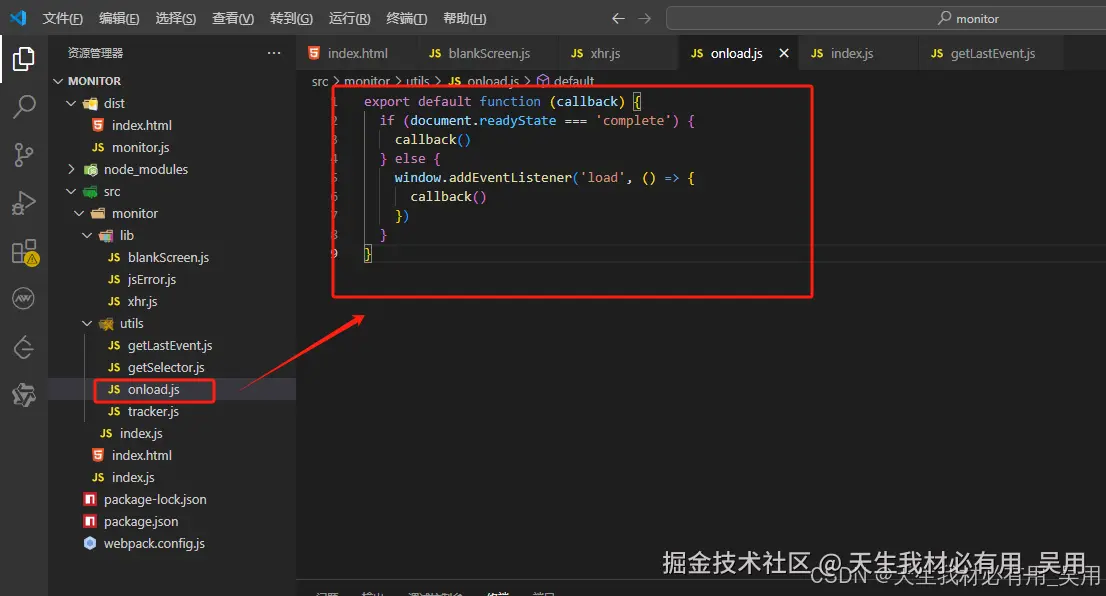Viewport: 1106px width, 596px height.
Task: Open package-lock.json file
Action: tap(154, 499)
